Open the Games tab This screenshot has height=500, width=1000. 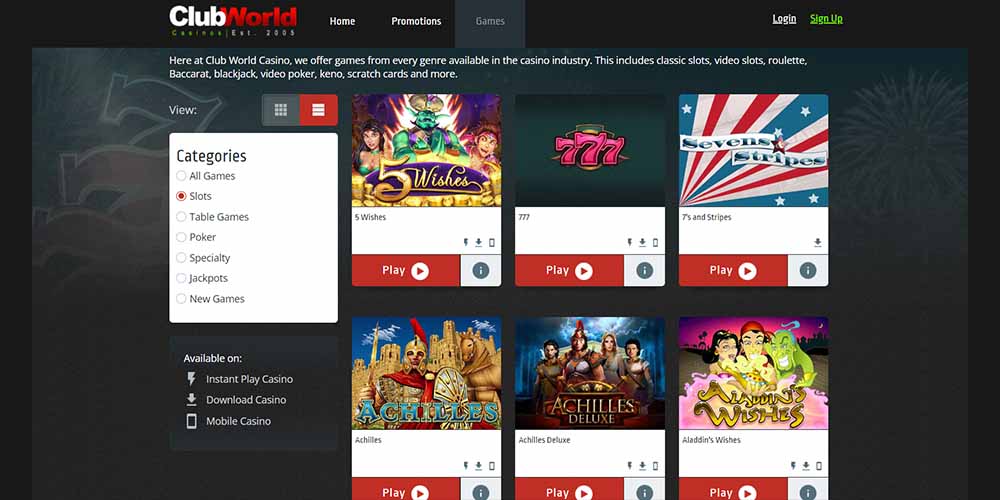click(x=490, y=21)
